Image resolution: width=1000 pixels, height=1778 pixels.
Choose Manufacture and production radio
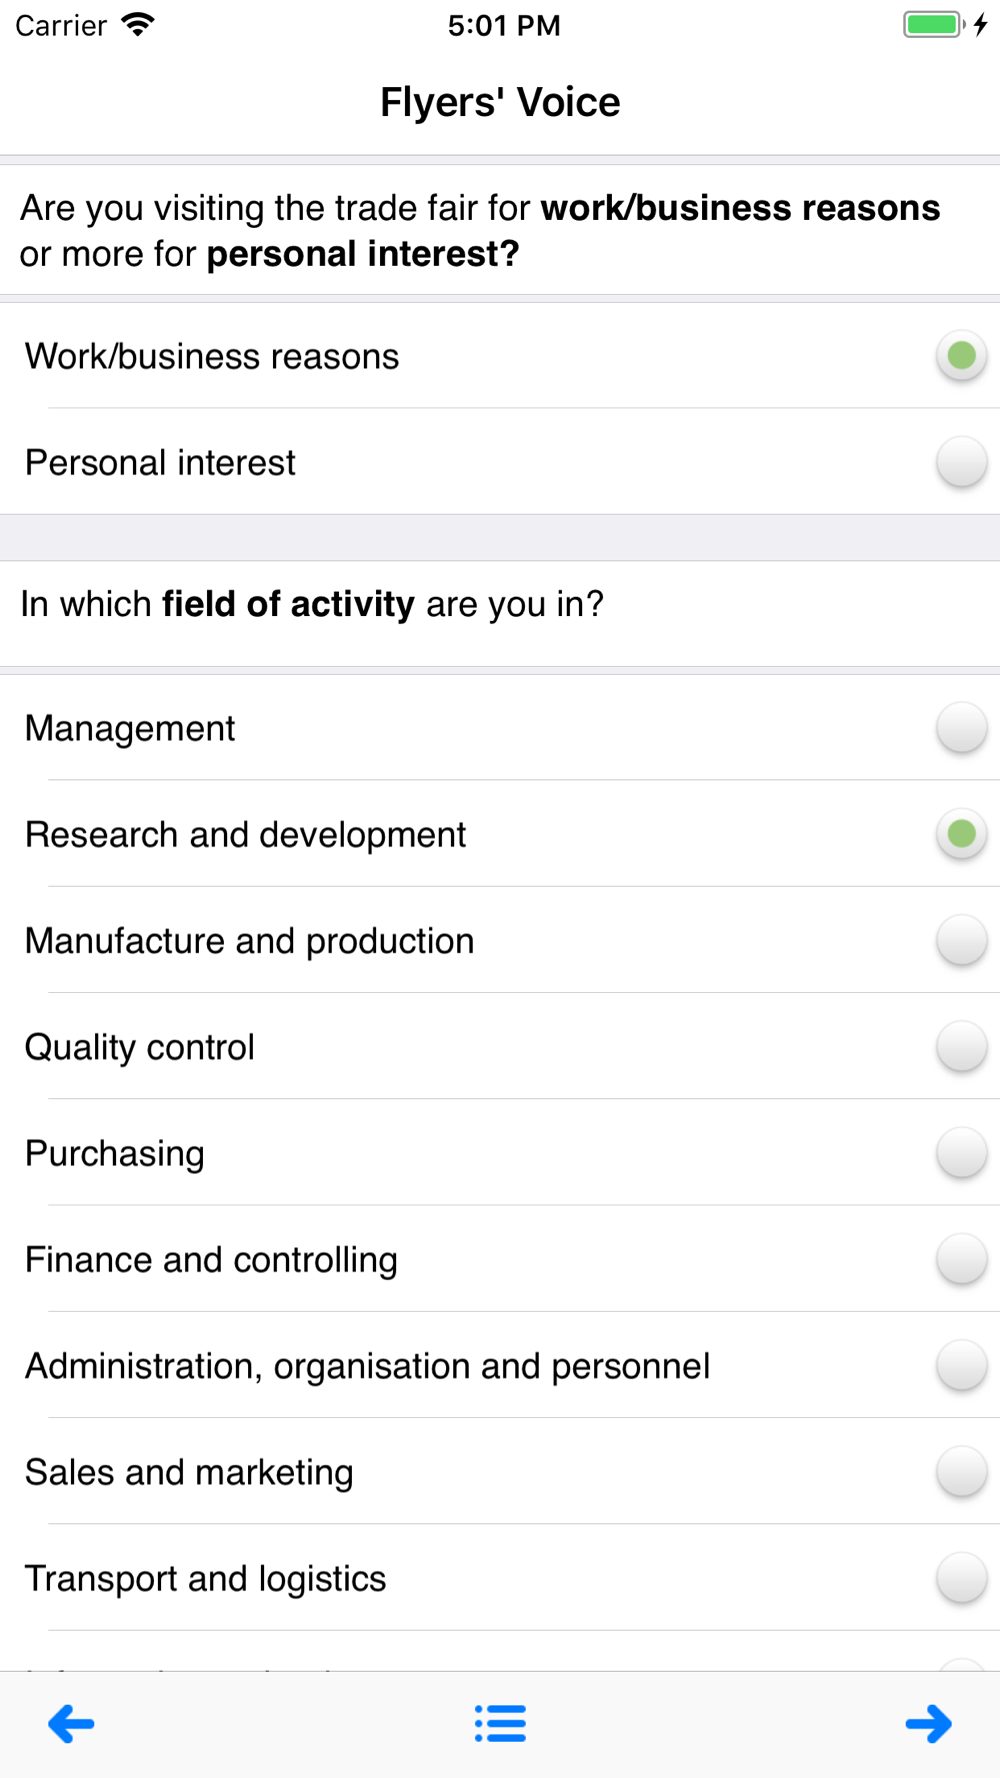point(961,940)
